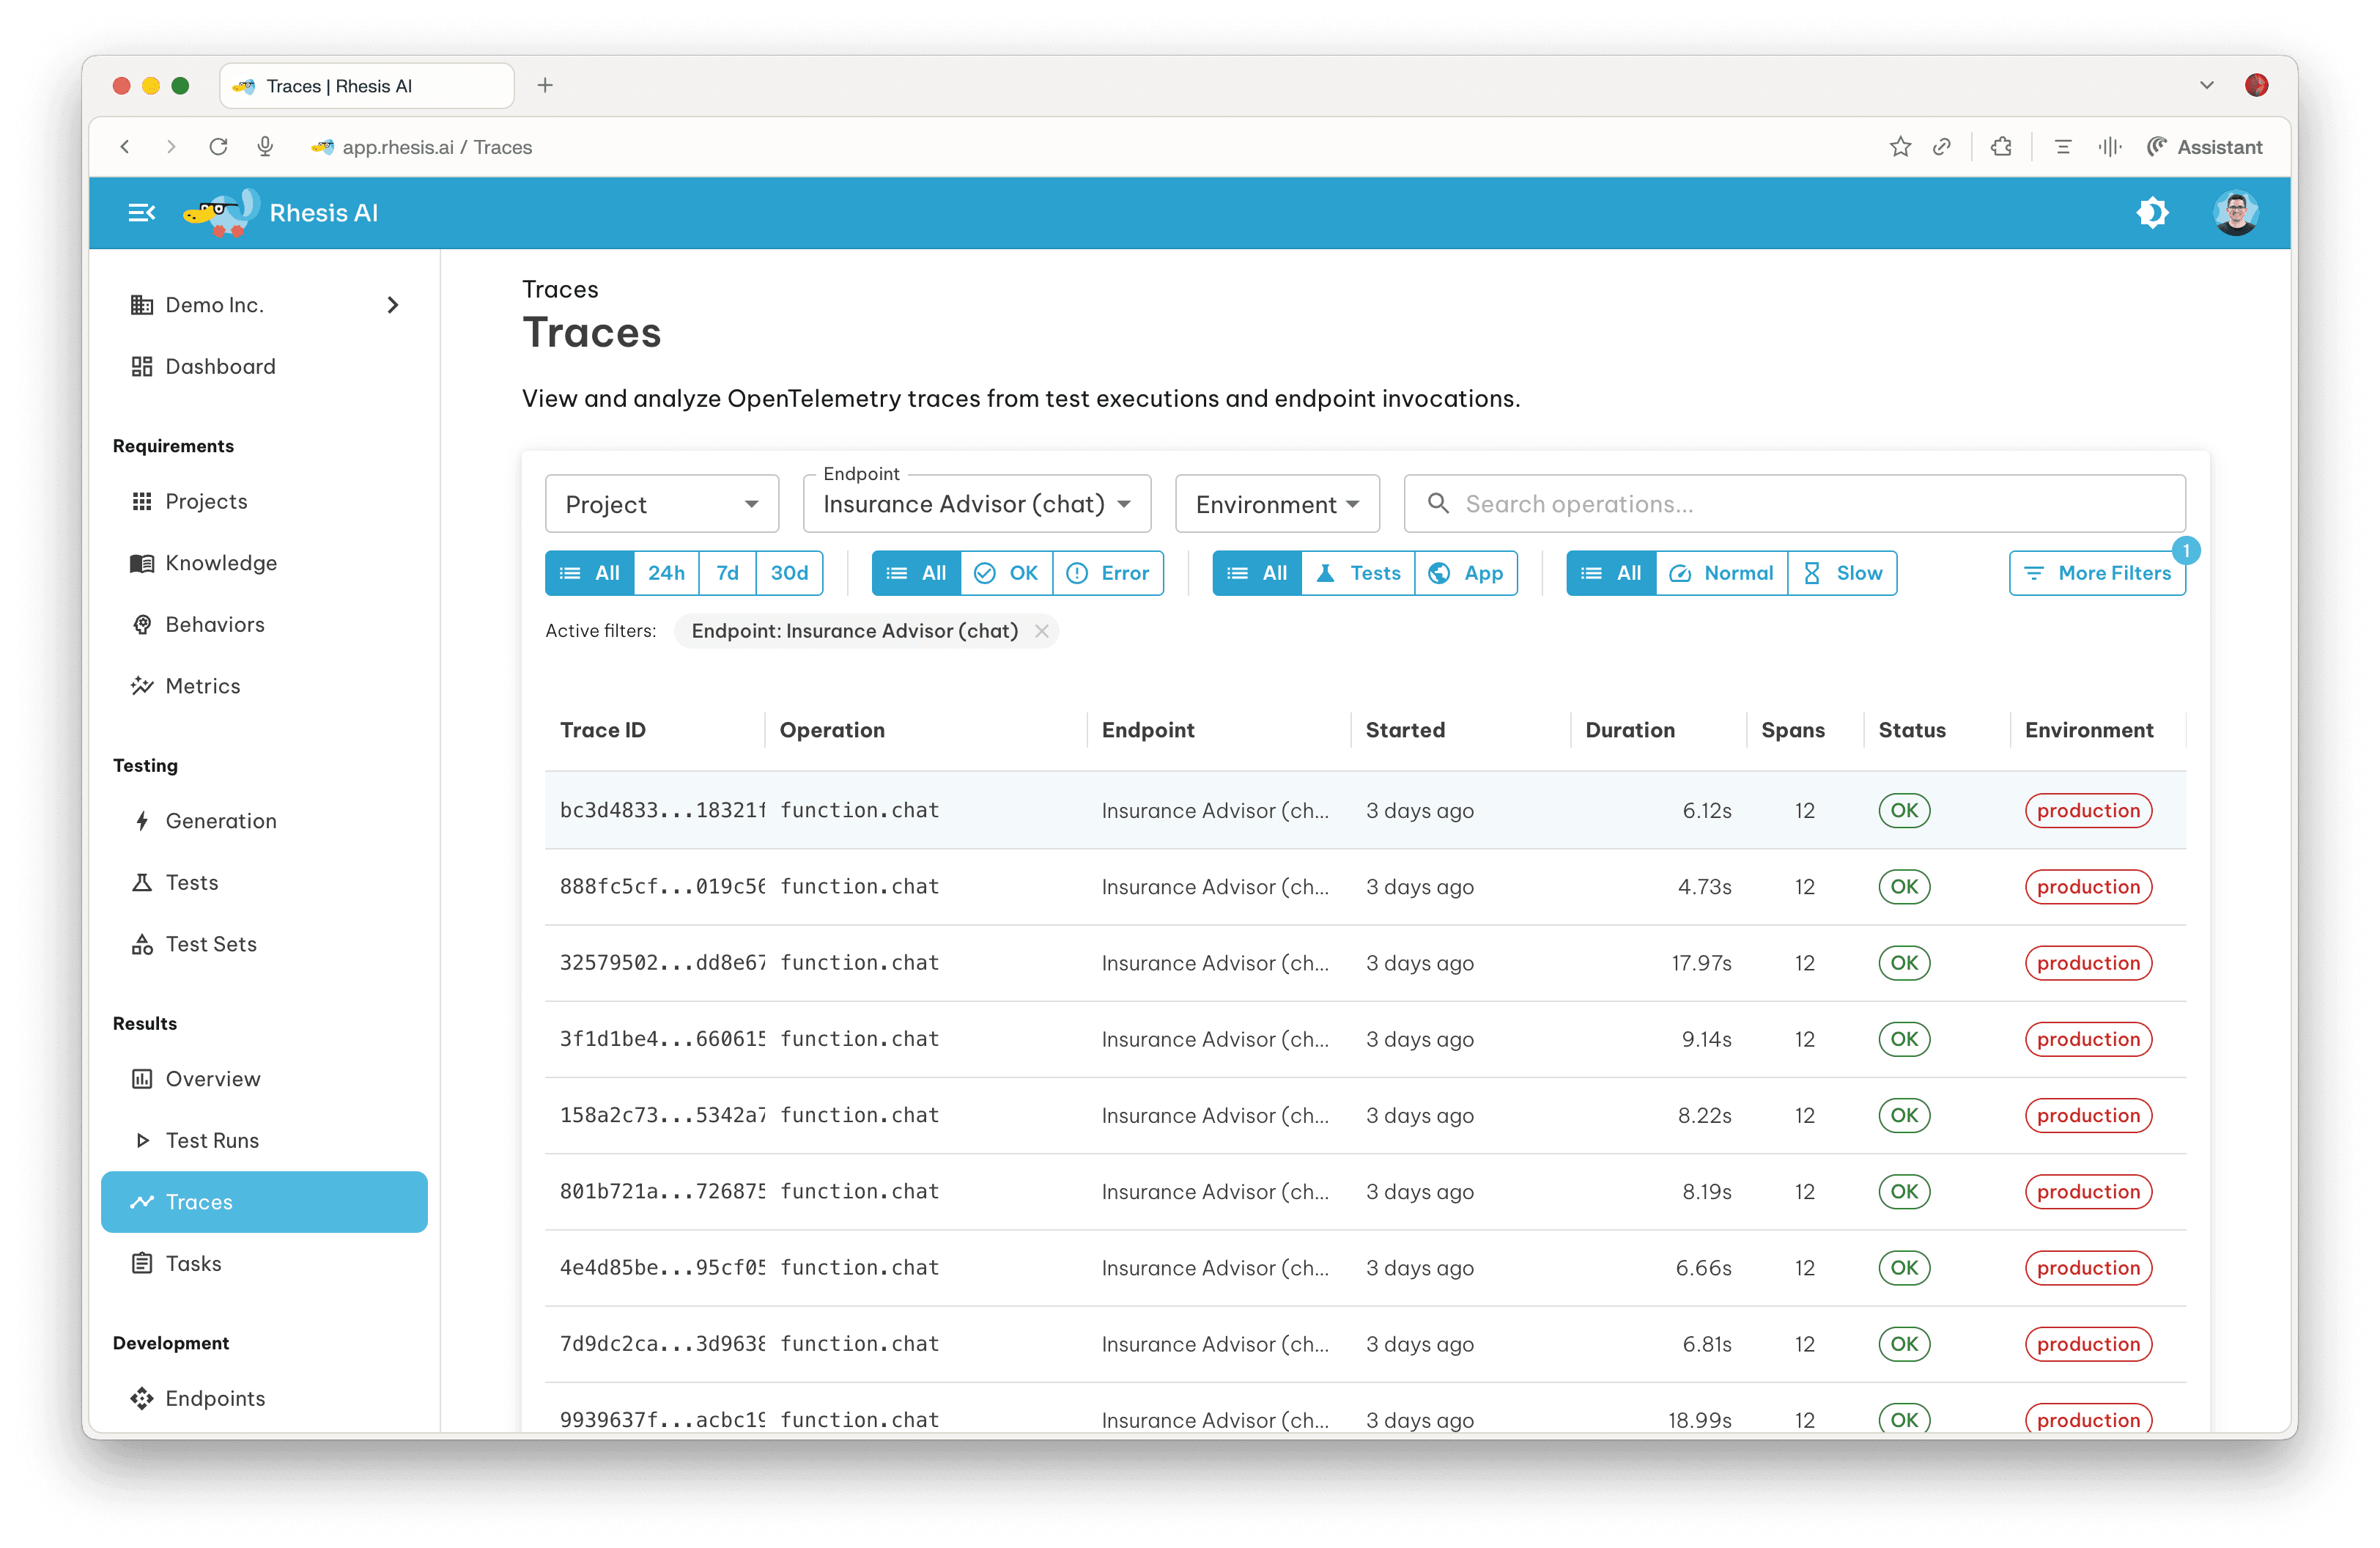Click the Rhesis AI platypus logo
This screenshot has width=2380, height=1548.
pos(222,212)
